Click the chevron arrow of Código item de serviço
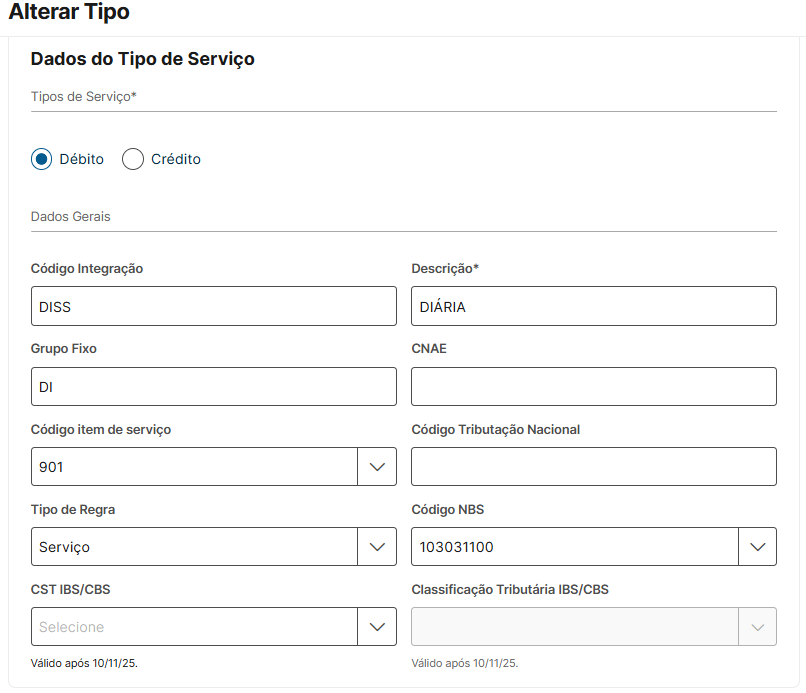The image size is (806, 693). point(377,467)
